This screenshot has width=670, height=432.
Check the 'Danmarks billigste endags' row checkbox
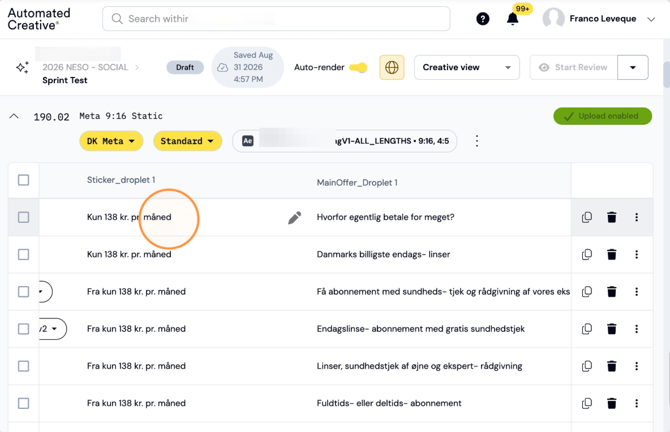24,254
